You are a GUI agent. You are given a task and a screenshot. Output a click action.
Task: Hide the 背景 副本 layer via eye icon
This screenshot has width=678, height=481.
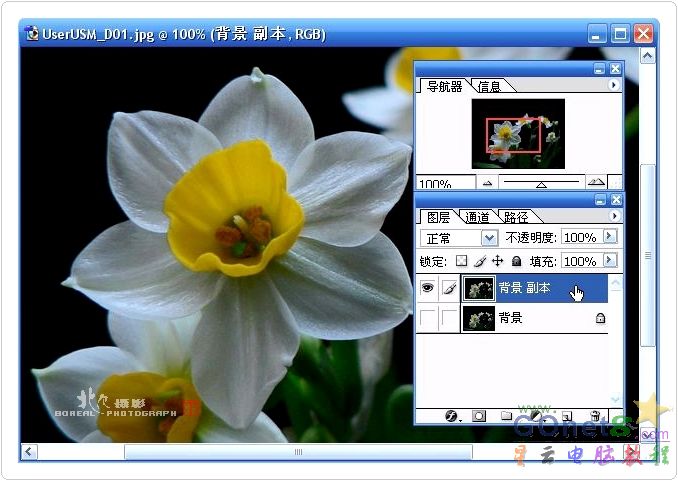[427, 290]
